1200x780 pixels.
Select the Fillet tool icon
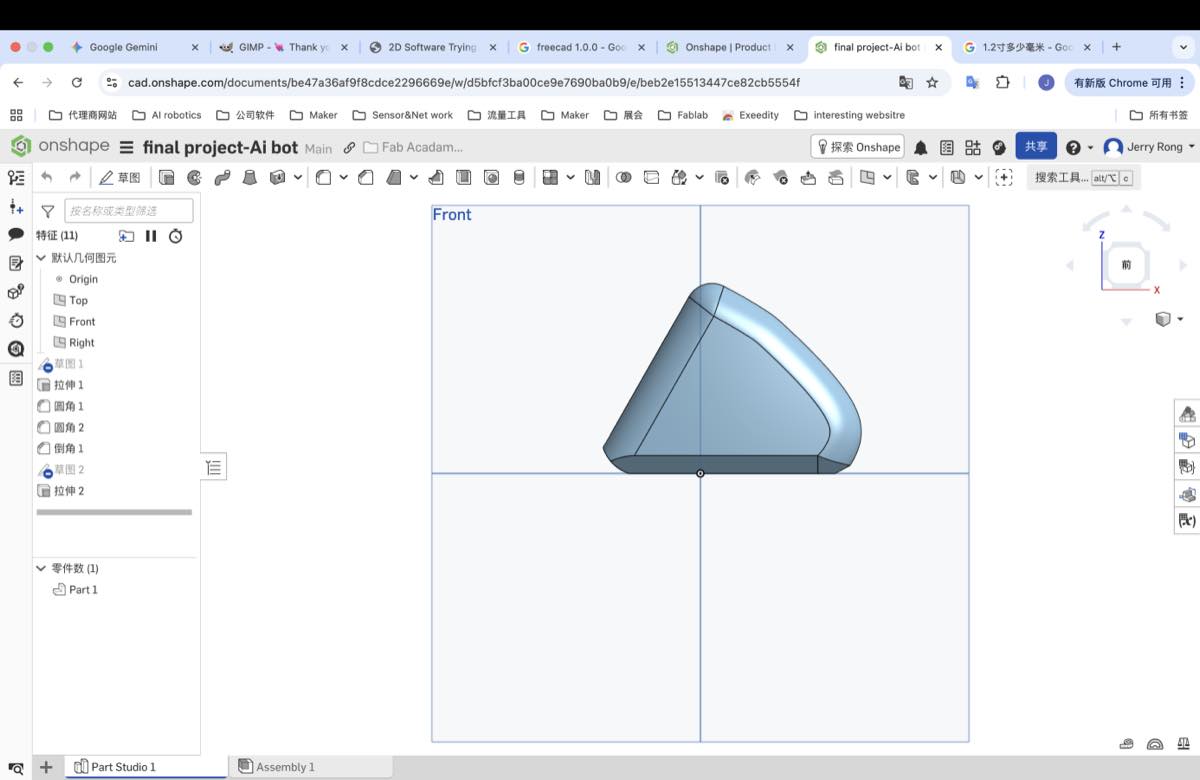(x=323, y=177)
